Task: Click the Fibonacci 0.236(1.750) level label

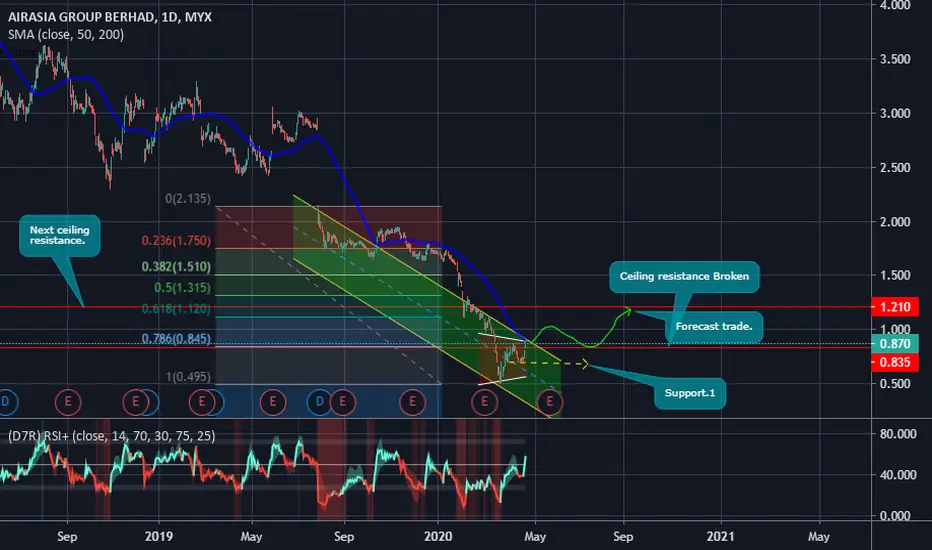Action: point(176,241)
